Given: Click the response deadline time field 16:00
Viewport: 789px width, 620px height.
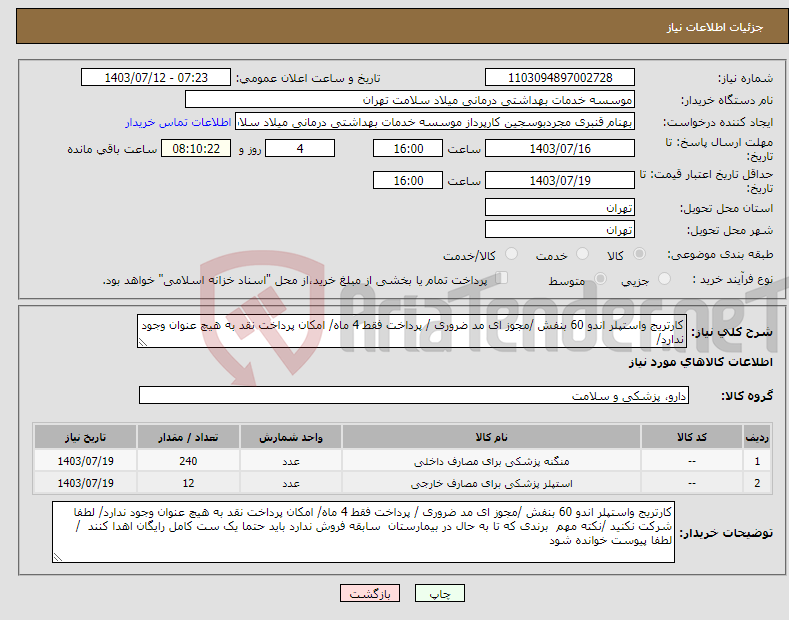Looking at the screenshot, I should 408,148.
